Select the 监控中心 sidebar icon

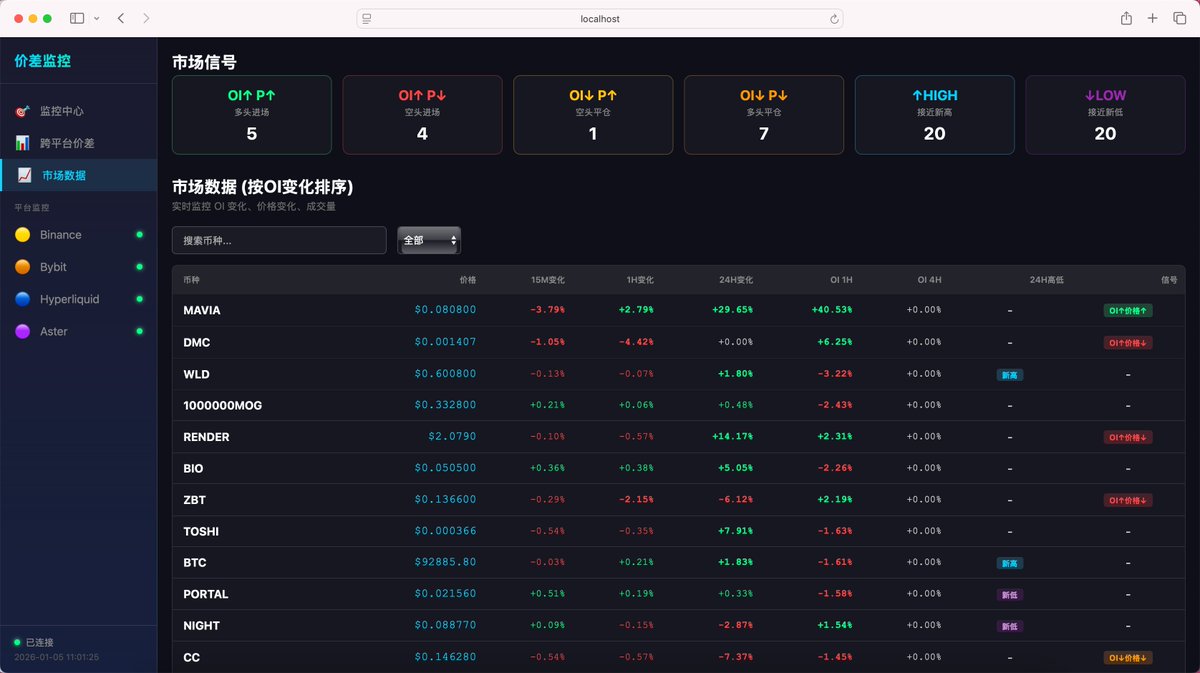tap(22, 112)
